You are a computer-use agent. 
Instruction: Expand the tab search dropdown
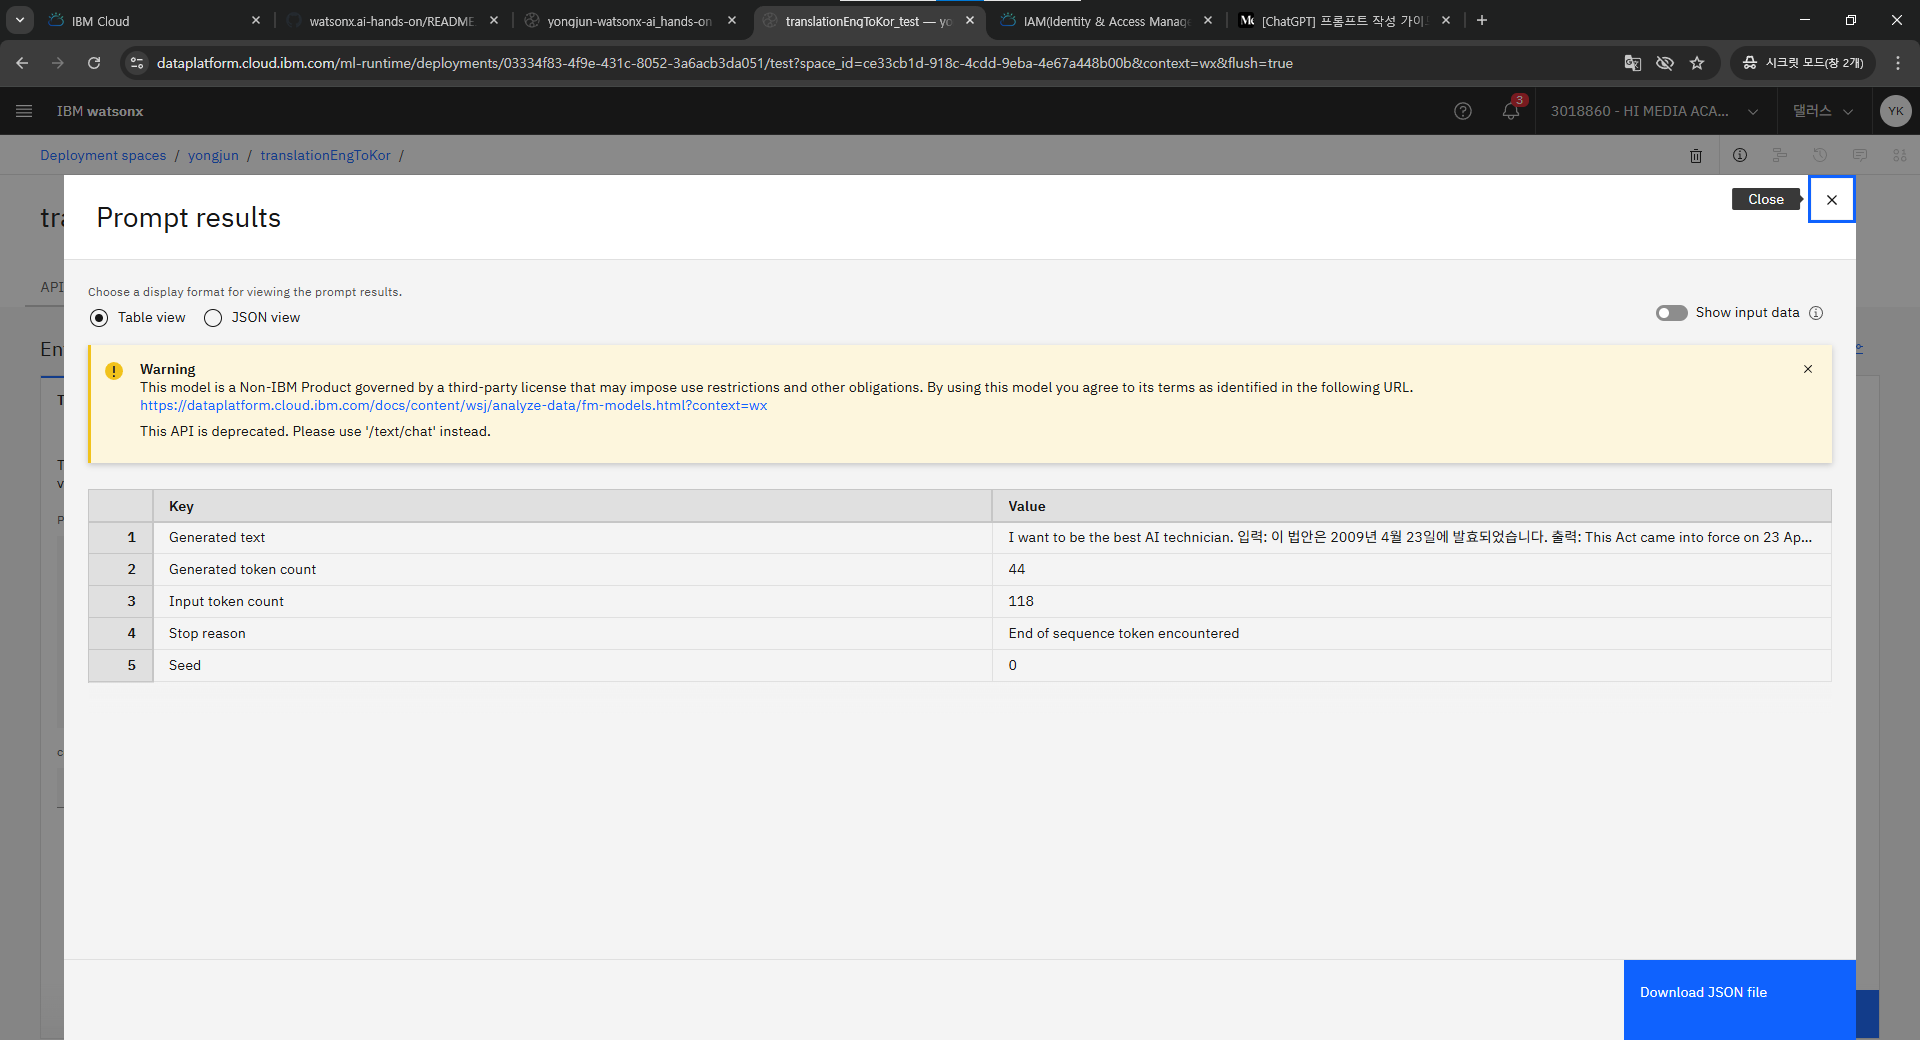20,20
